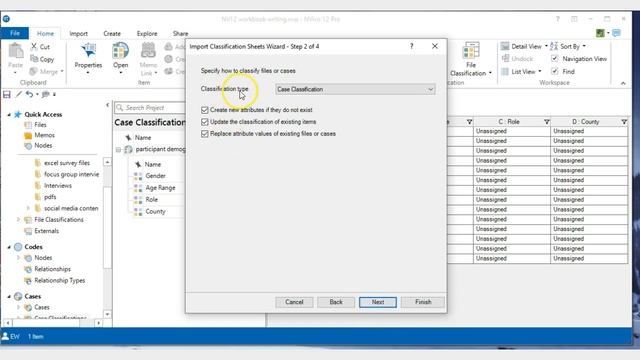Expand the social media content folder

tap(28, 208)
